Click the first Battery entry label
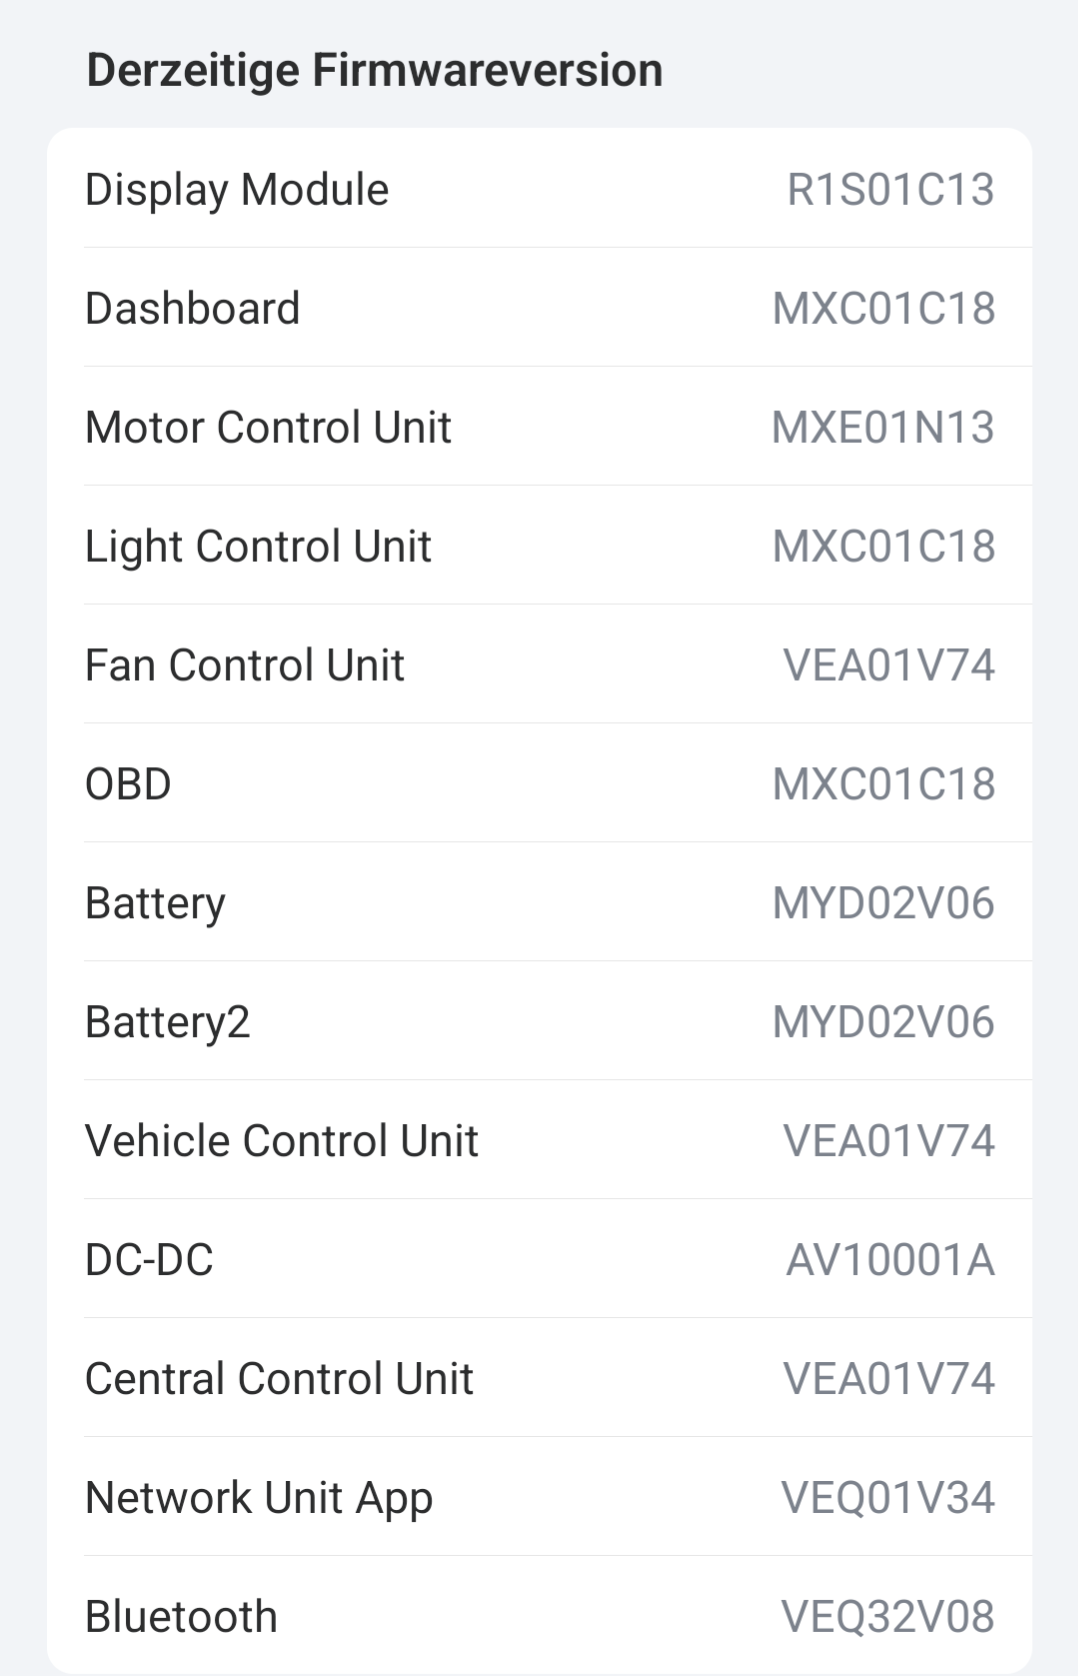Image resolution: width=1078 pixels, height=1676 pixels. pos(155,903)
